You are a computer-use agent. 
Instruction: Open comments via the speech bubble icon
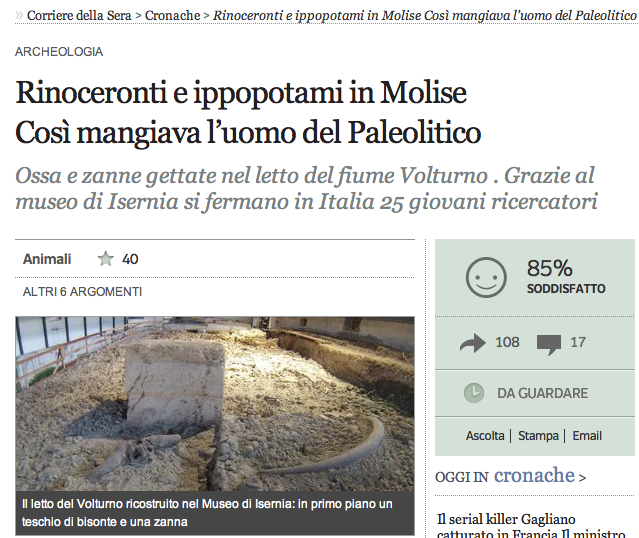pos(549,344)
